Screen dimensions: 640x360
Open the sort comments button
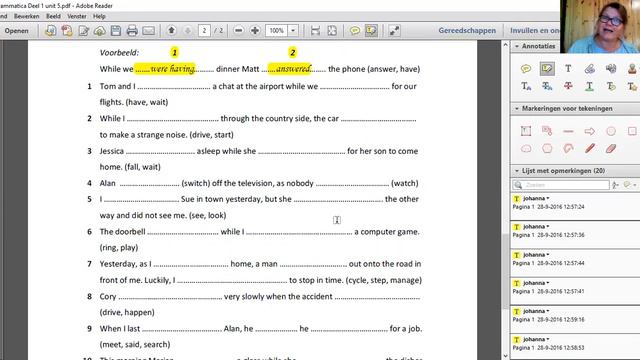[x=616, y=185]
